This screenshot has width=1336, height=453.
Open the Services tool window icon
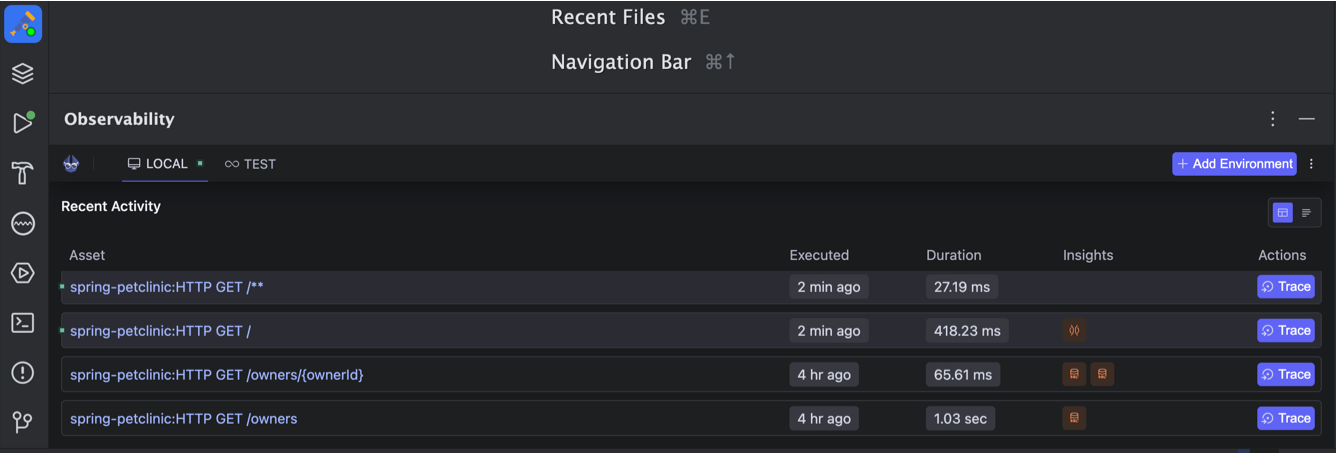click(23, 273)
